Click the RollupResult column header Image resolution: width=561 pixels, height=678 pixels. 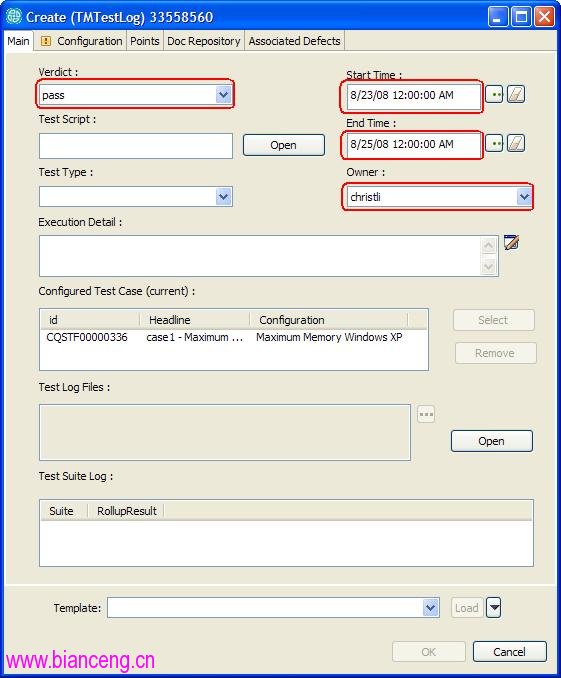[126, 511]
